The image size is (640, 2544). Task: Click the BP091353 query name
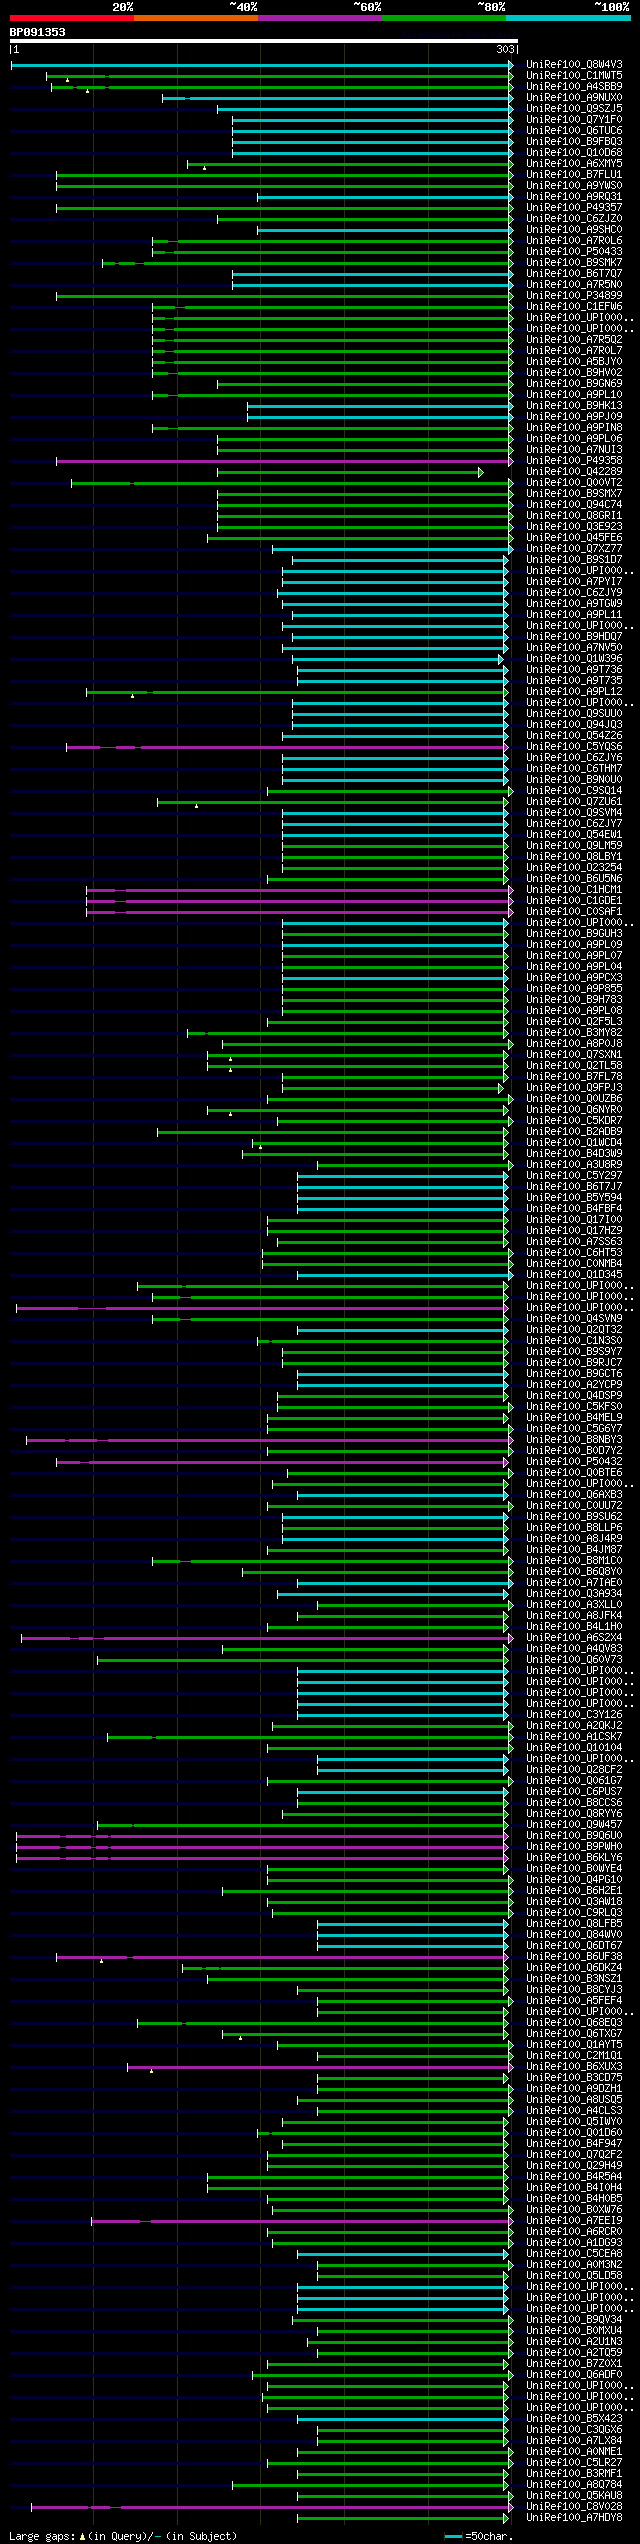(38, 32)
